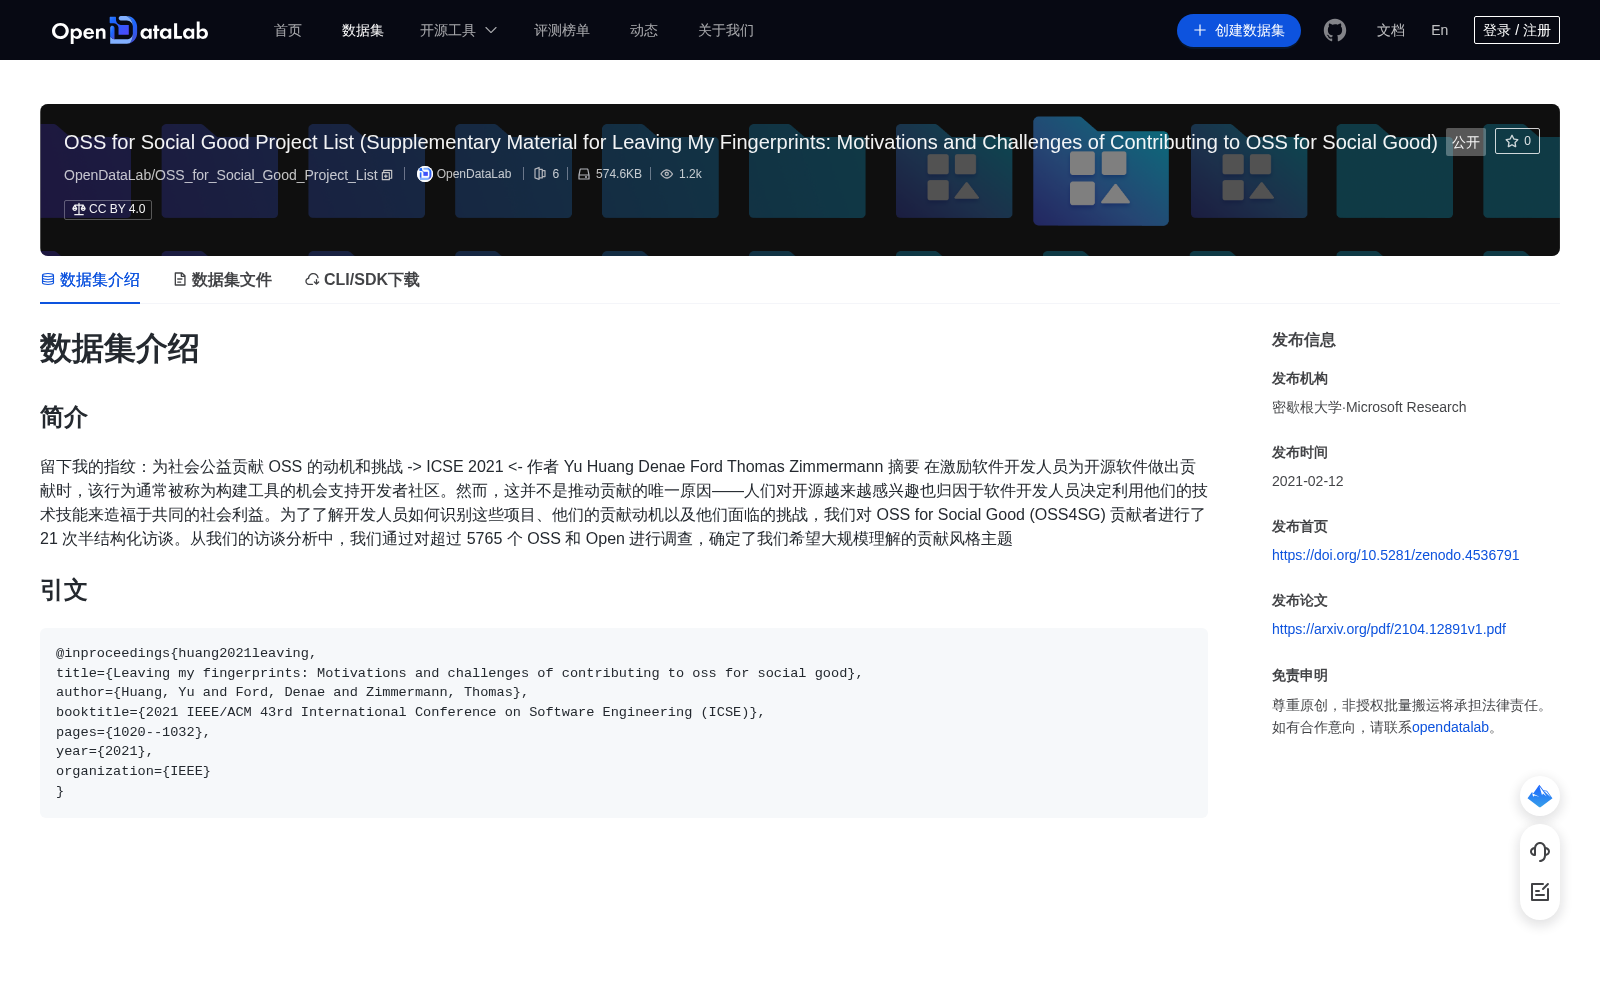
Task: Click the dataset path OpenDataLab/OSS_for_Social_Good_Project_List
Action: point(221,175)
